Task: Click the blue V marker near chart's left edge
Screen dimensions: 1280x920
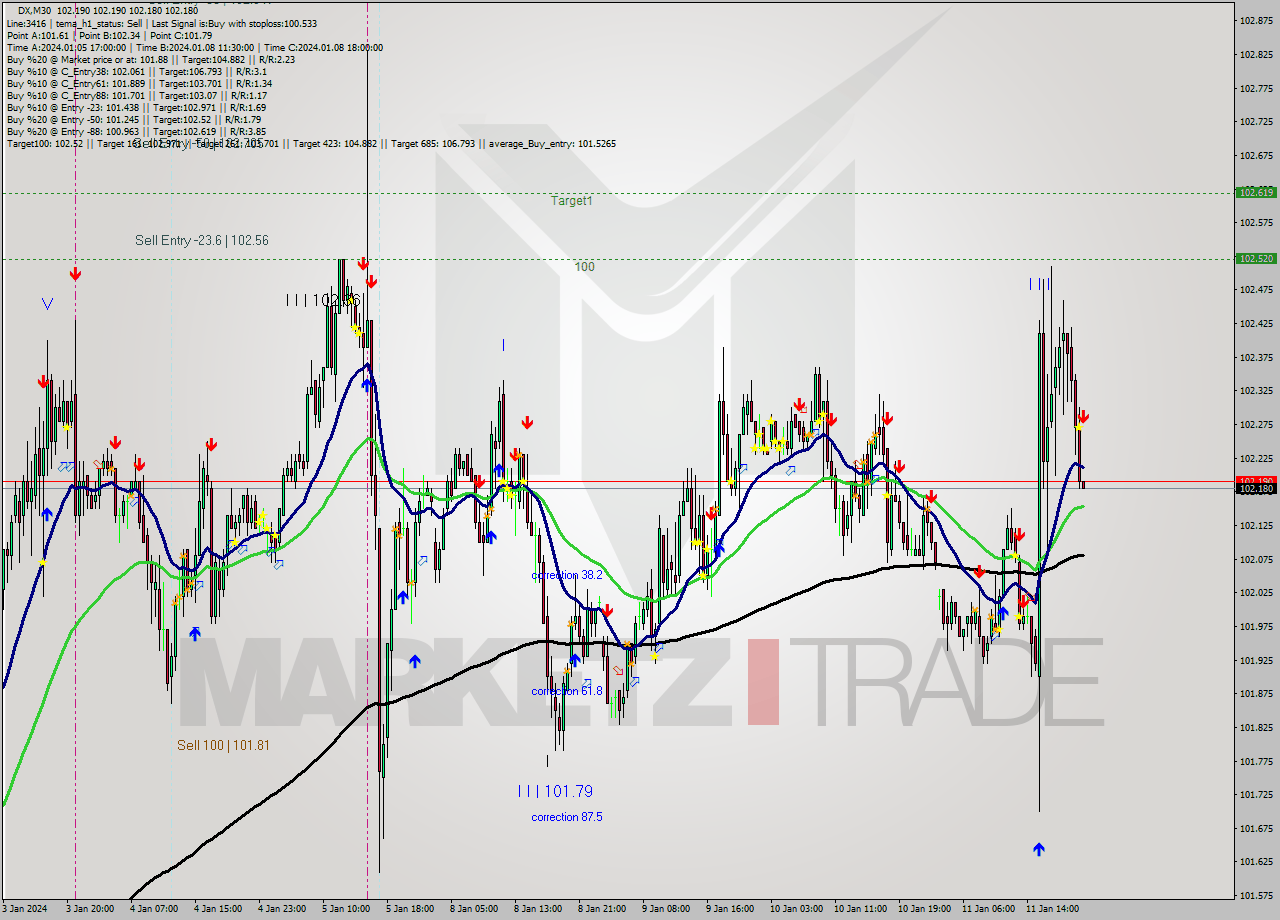Action: tap(47, 303)
